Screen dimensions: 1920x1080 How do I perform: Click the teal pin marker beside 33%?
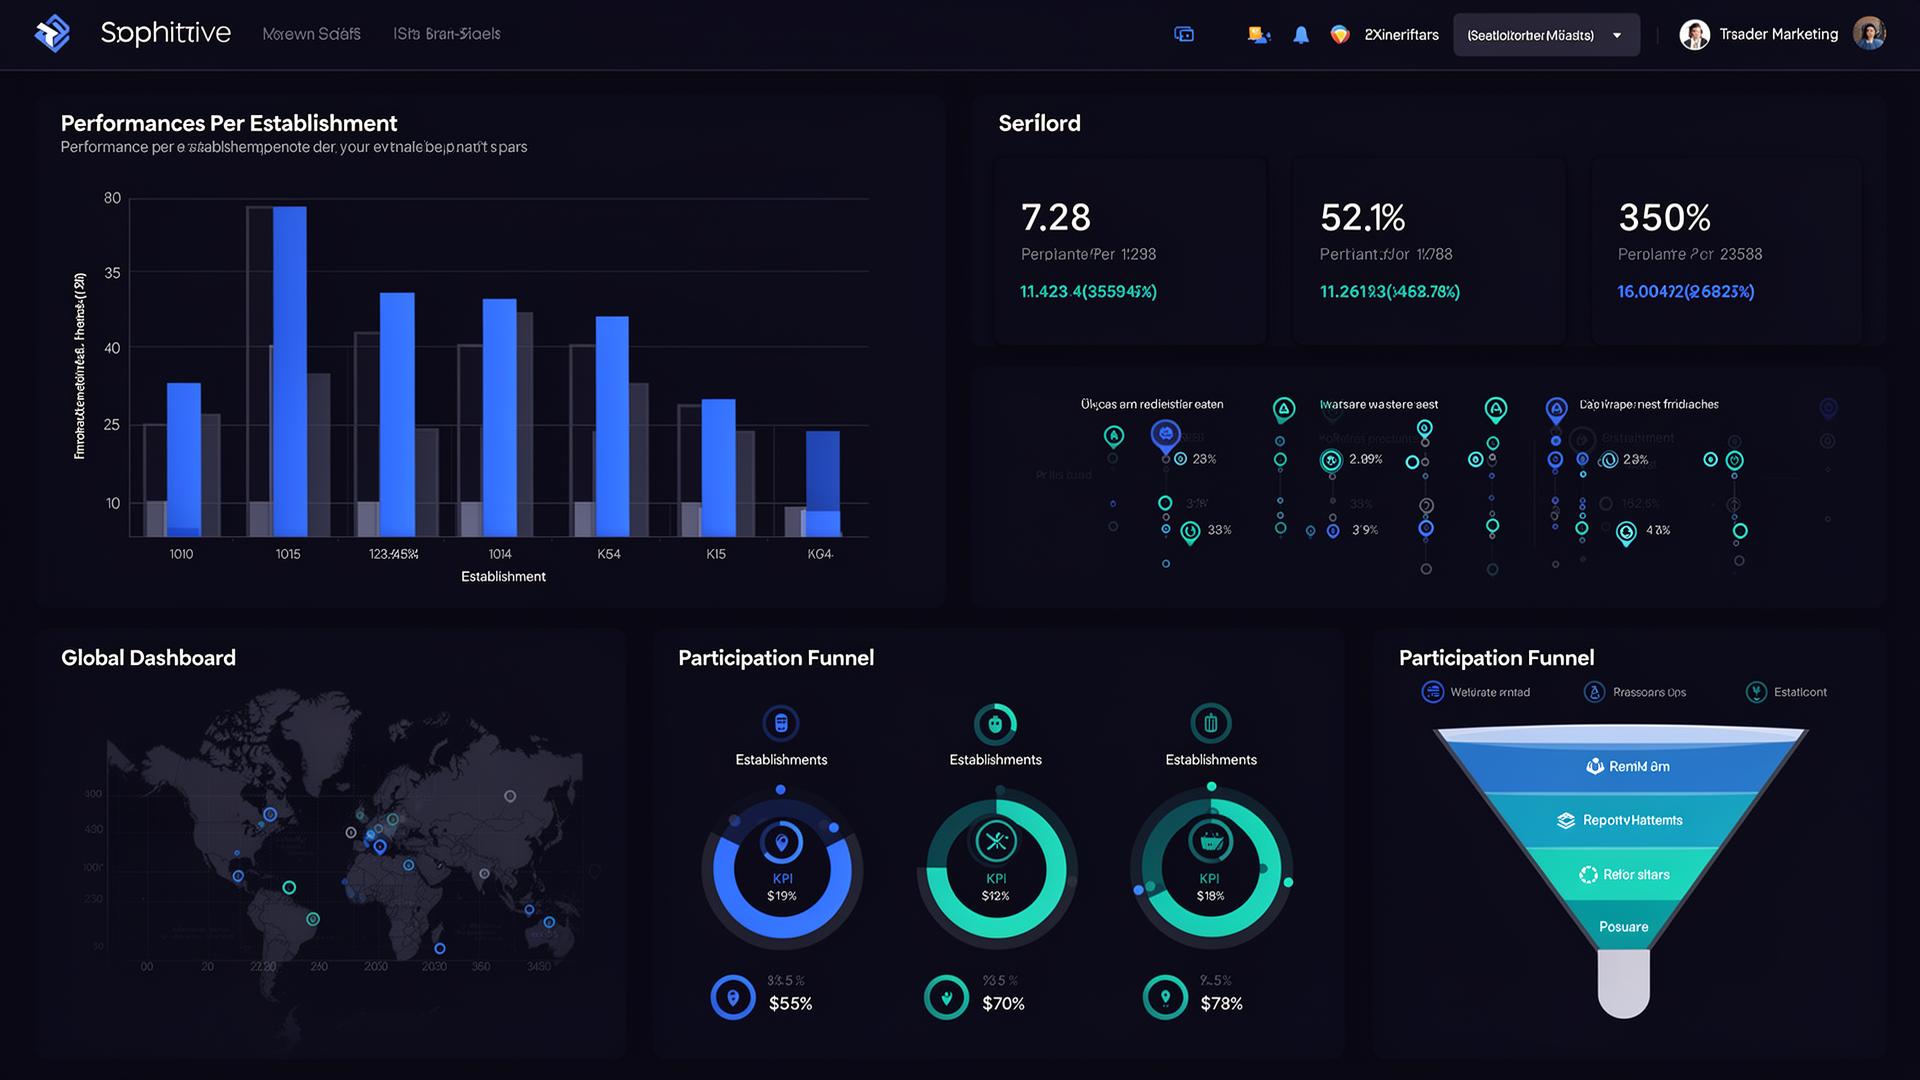tap(1190, 532)
